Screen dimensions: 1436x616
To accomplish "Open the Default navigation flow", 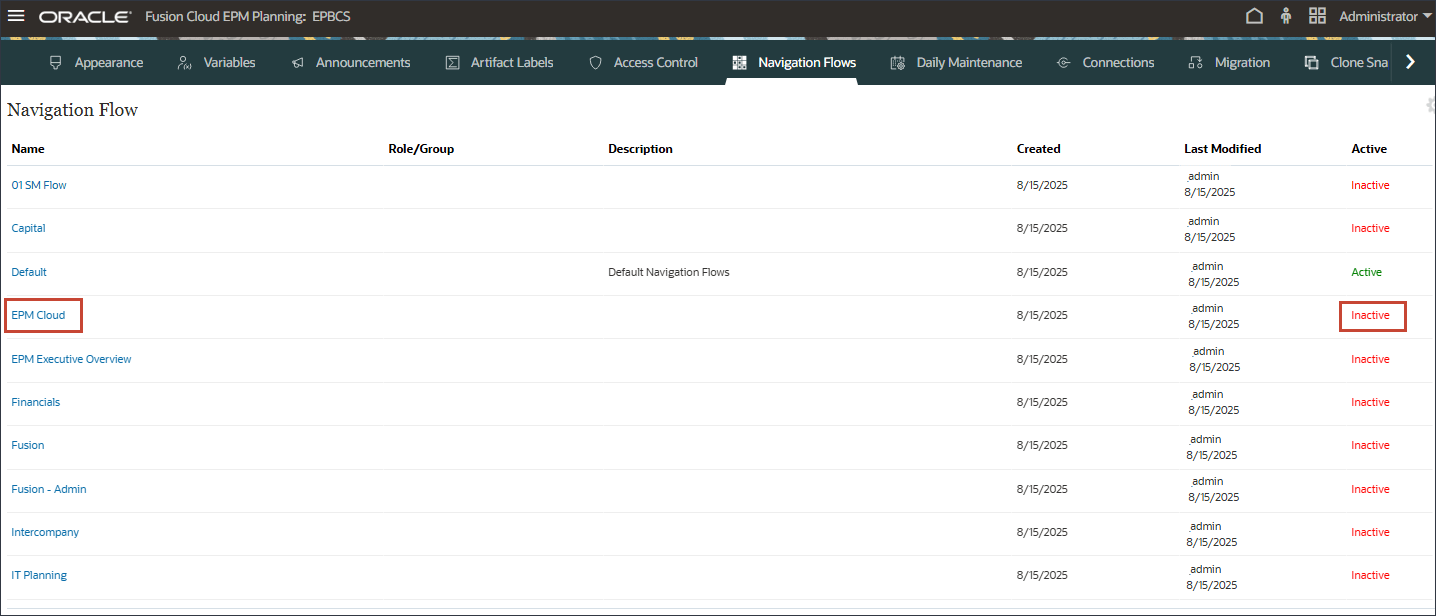I will point(29,272).
